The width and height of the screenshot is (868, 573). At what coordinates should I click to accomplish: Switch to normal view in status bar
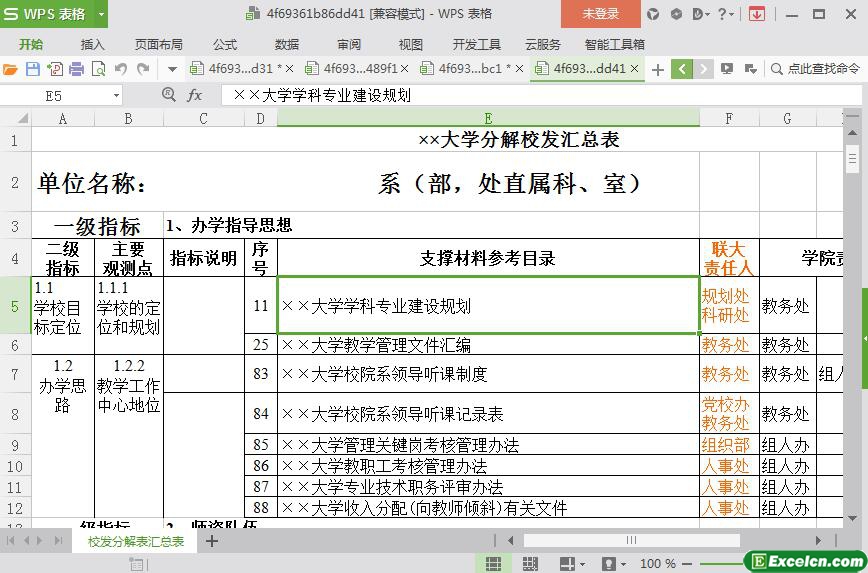coord(493,564)
